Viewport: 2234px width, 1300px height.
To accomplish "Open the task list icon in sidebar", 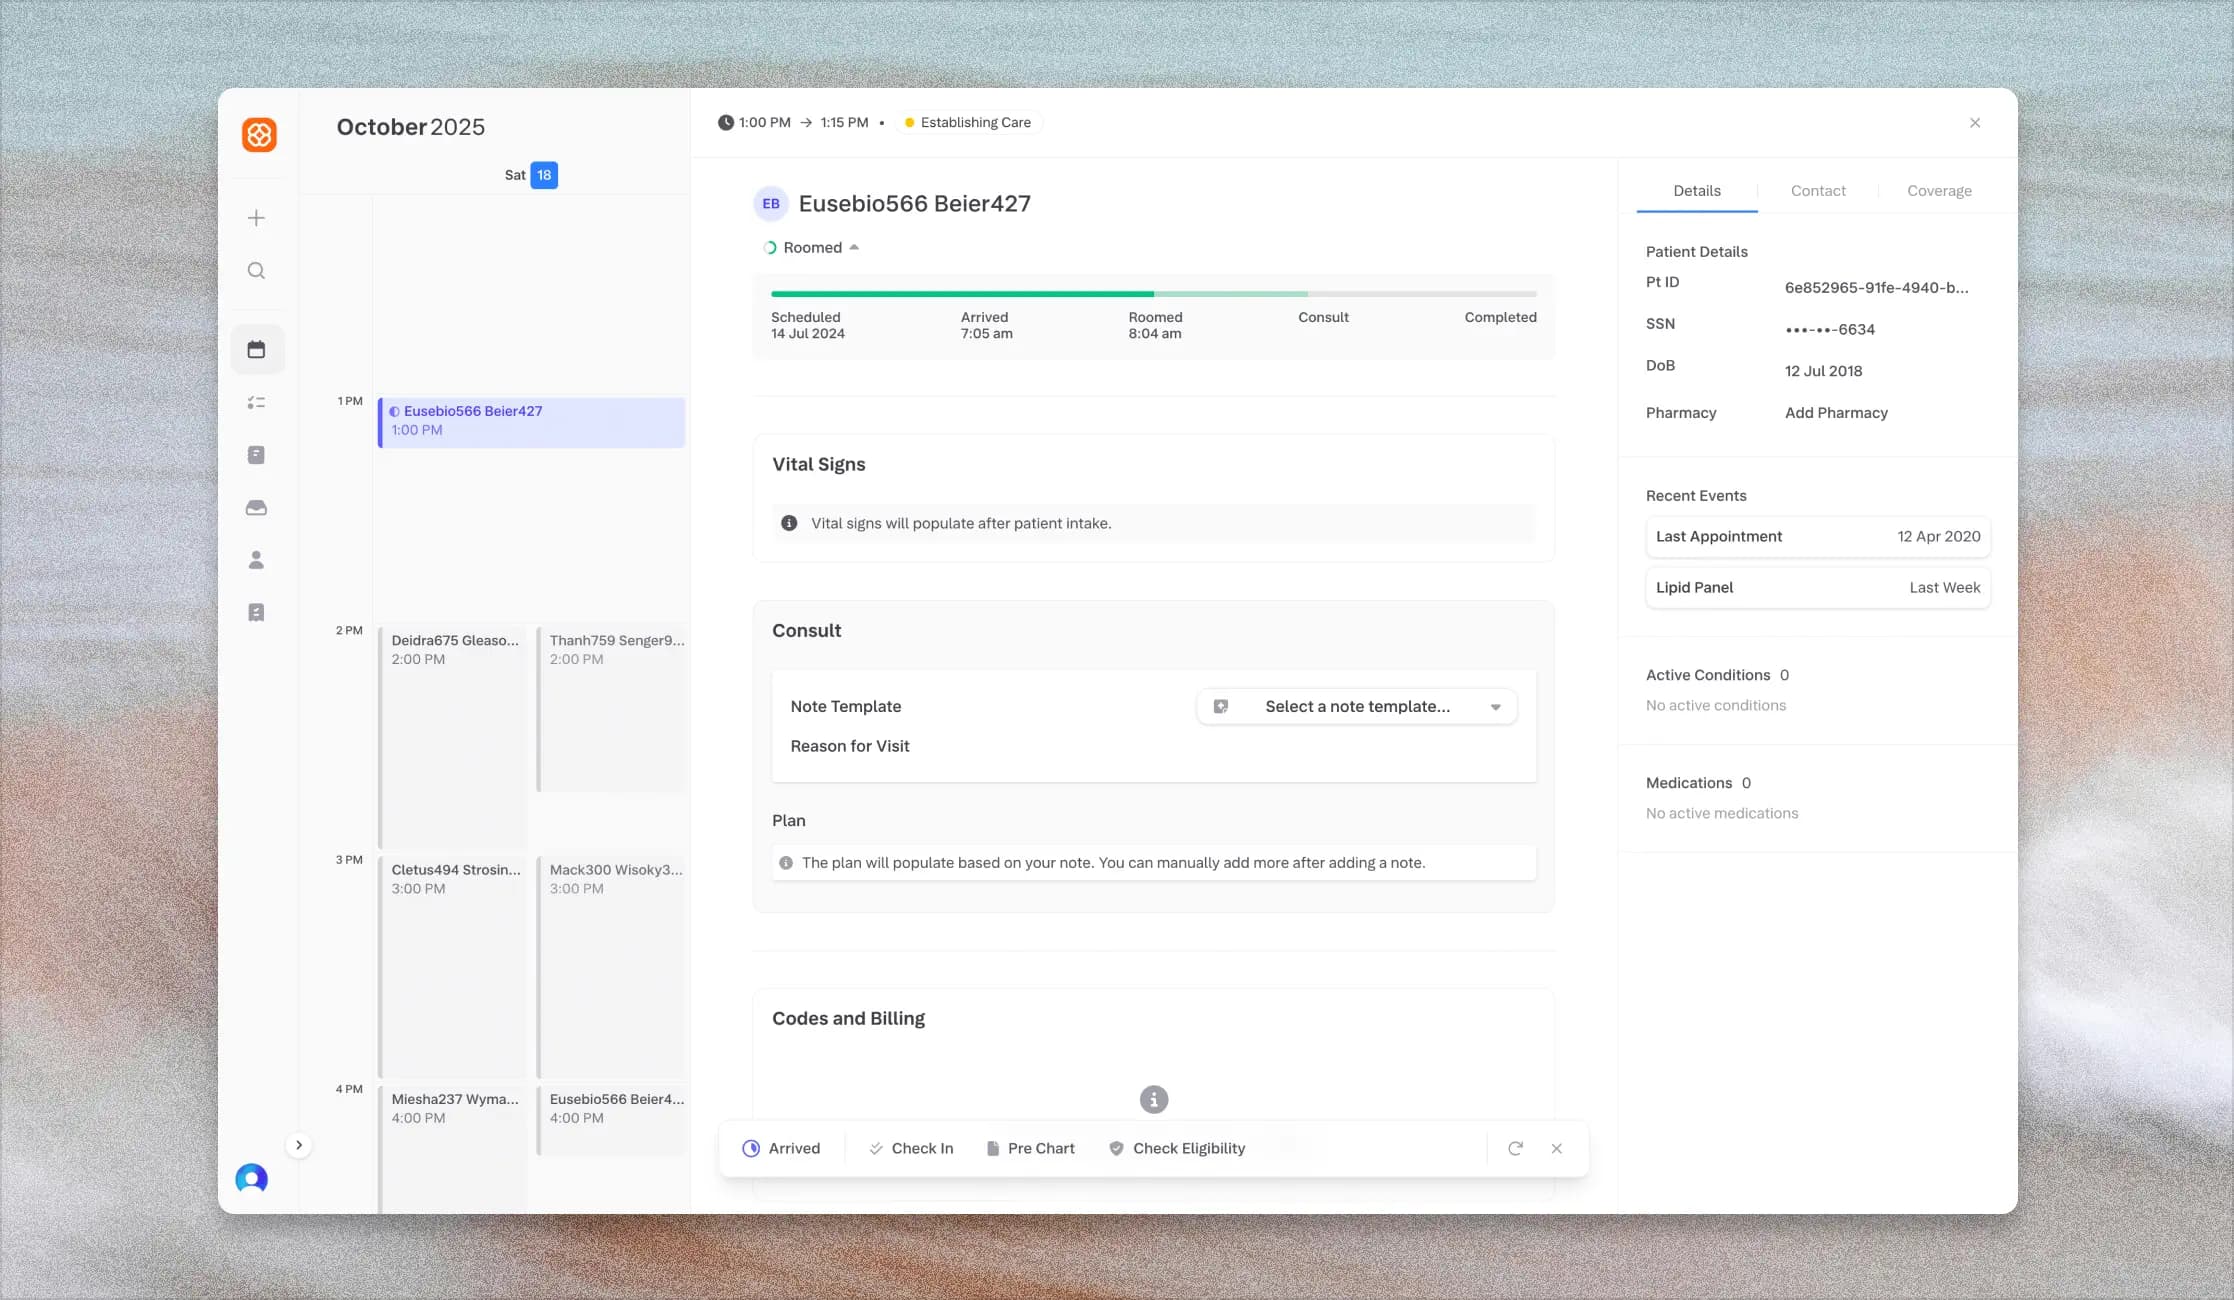I will 256,402.
